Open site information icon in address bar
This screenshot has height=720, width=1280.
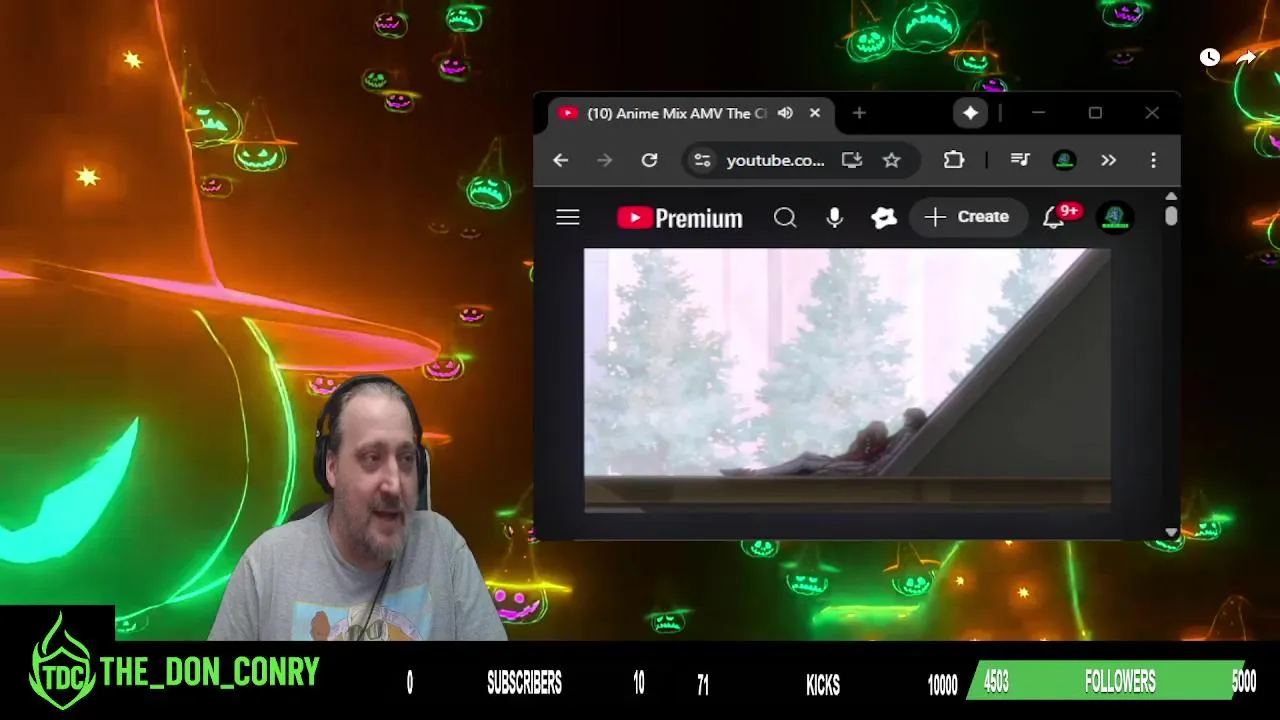click(703, 160)
